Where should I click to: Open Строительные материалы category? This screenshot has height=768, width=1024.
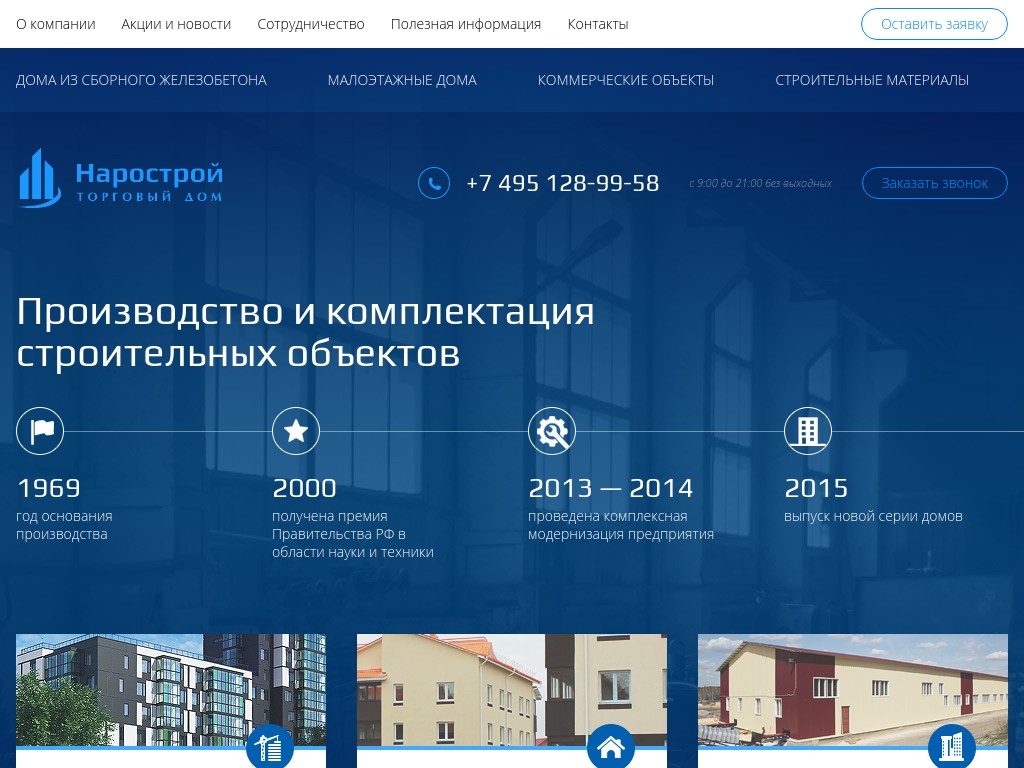coord(872,80)
